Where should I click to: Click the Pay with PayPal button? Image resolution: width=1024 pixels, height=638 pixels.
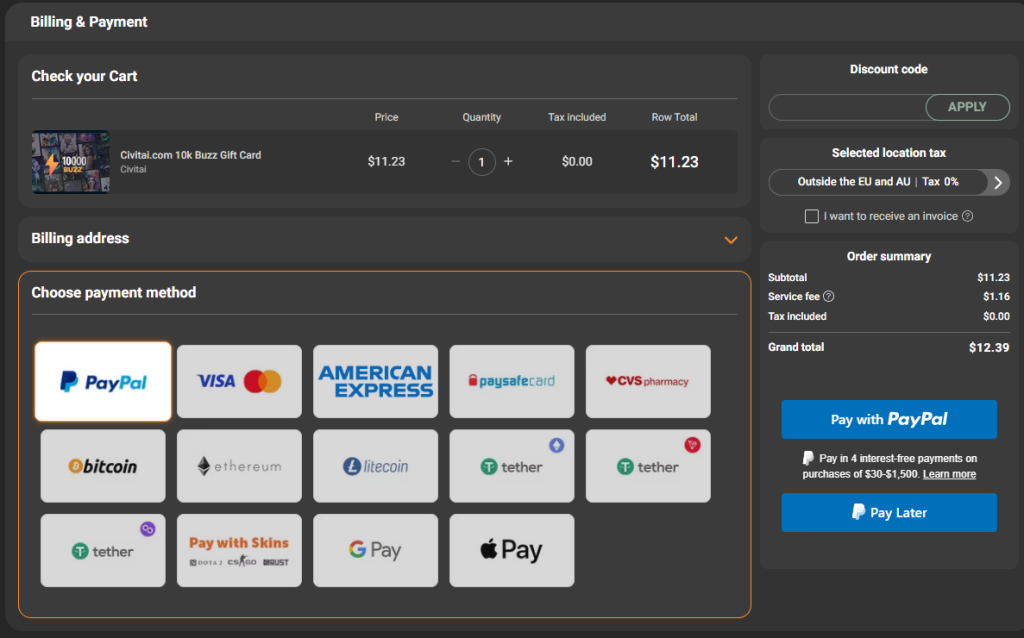pos(889,419)
